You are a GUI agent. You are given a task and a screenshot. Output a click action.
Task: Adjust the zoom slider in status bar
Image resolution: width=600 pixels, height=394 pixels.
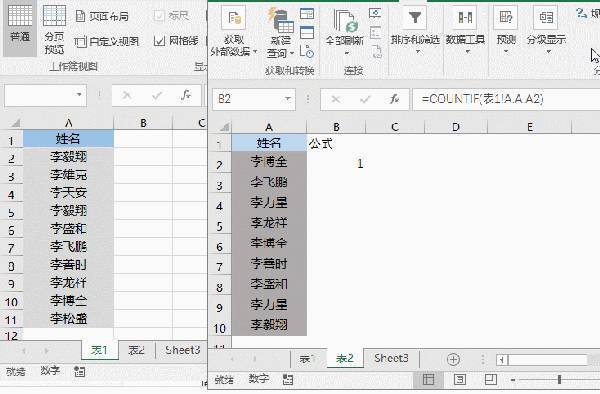[x=559, y=379]
